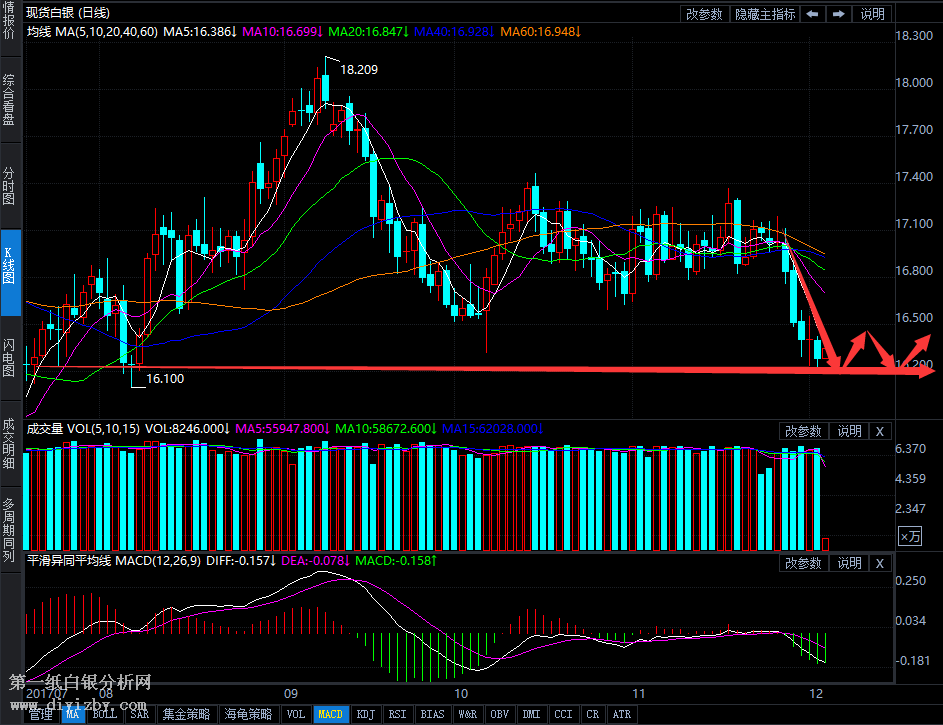This screenshot has width=943, height=725.
Task: Toggle the BOLL indicator at bottom
Action: click(104, 714)
